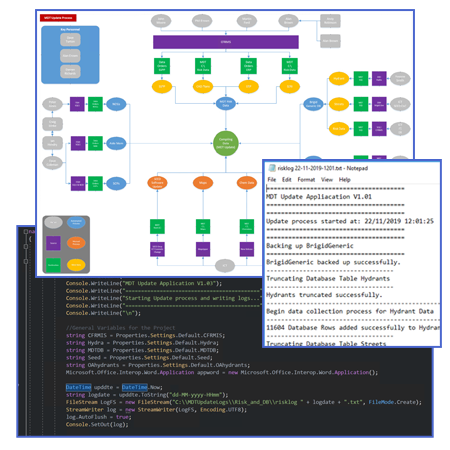Select the orange MDD Software Update ellipse
The width and height of the screenshot is (450, 450).
[157, 183]
